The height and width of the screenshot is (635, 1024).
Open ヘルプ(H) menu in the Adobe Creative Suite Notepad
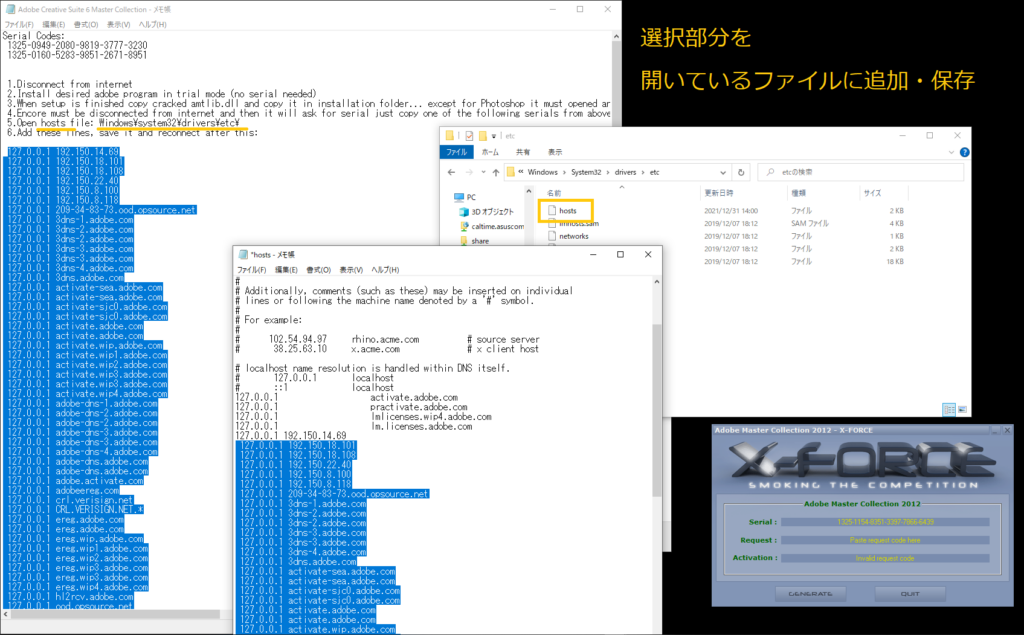pyautogui.click(x=152, y=25)
